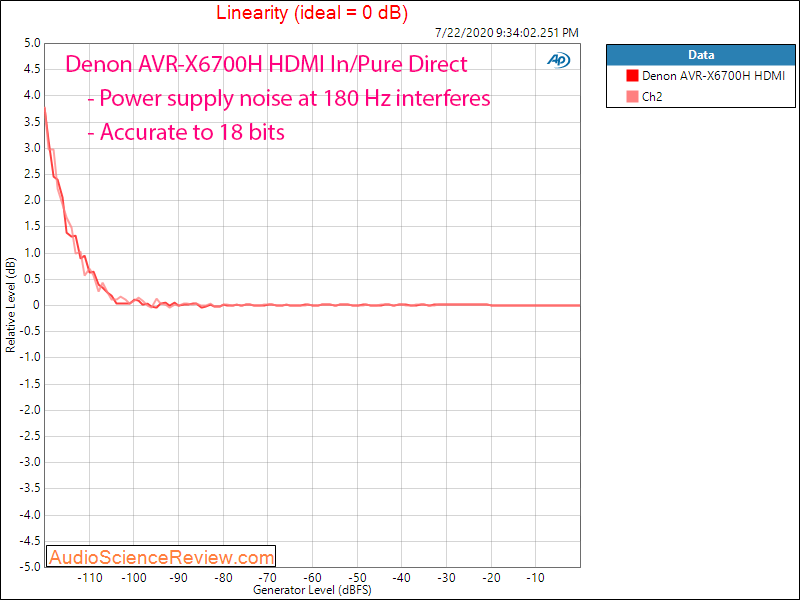Click the 2.5 y-axis tick label
The image size is (800, 600).
click(x=32, y=174)
